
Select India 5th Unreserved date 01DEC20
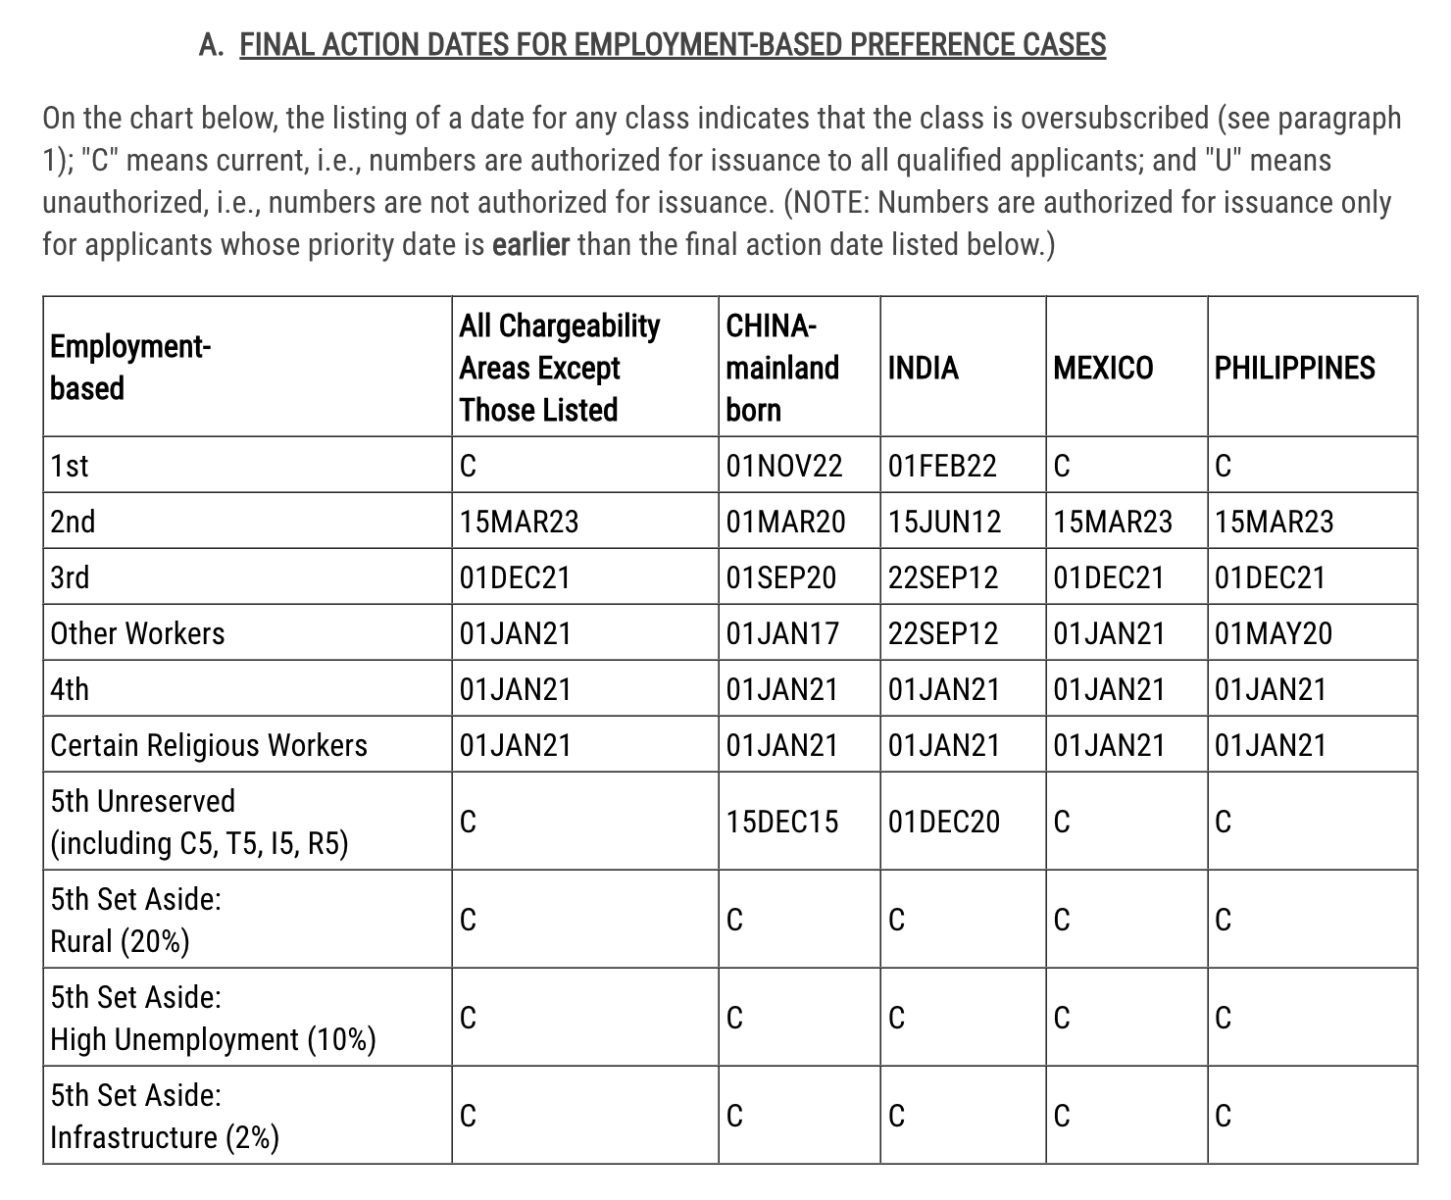coord(944,822)
